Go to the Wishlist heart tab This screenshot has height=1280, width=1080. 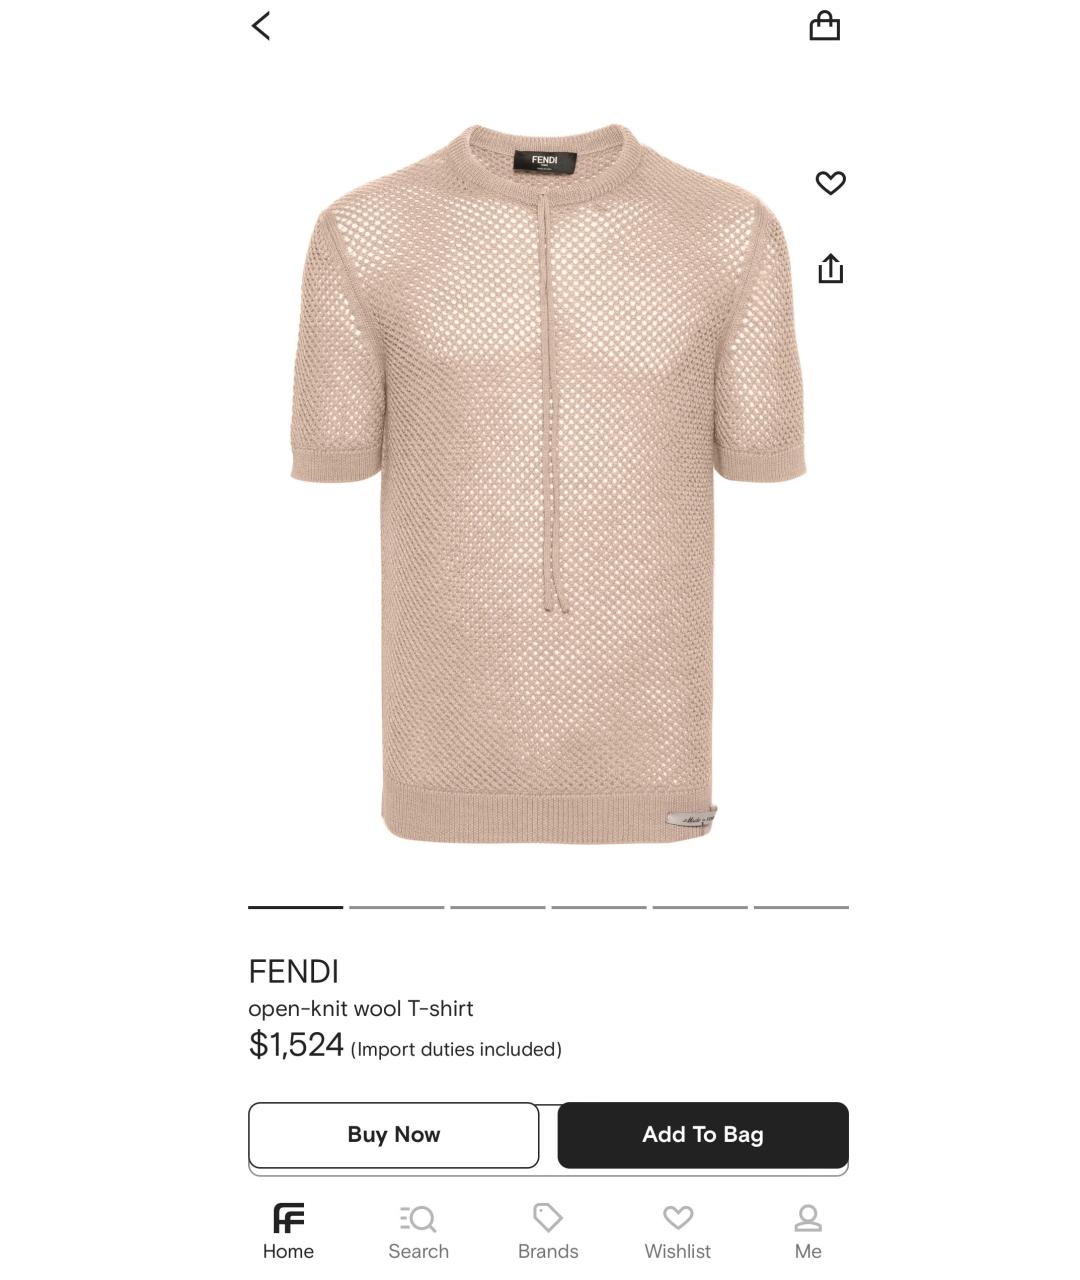pyautogui.click(x=678, y=1232)
